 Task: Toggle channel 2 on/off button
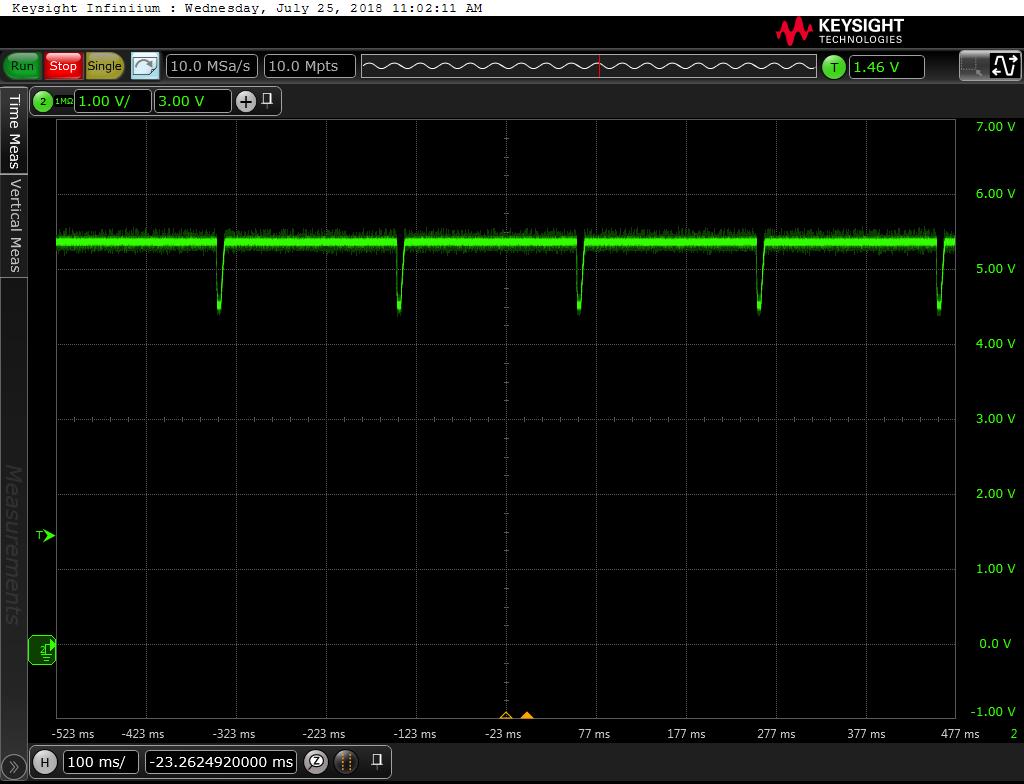(43, 101)
